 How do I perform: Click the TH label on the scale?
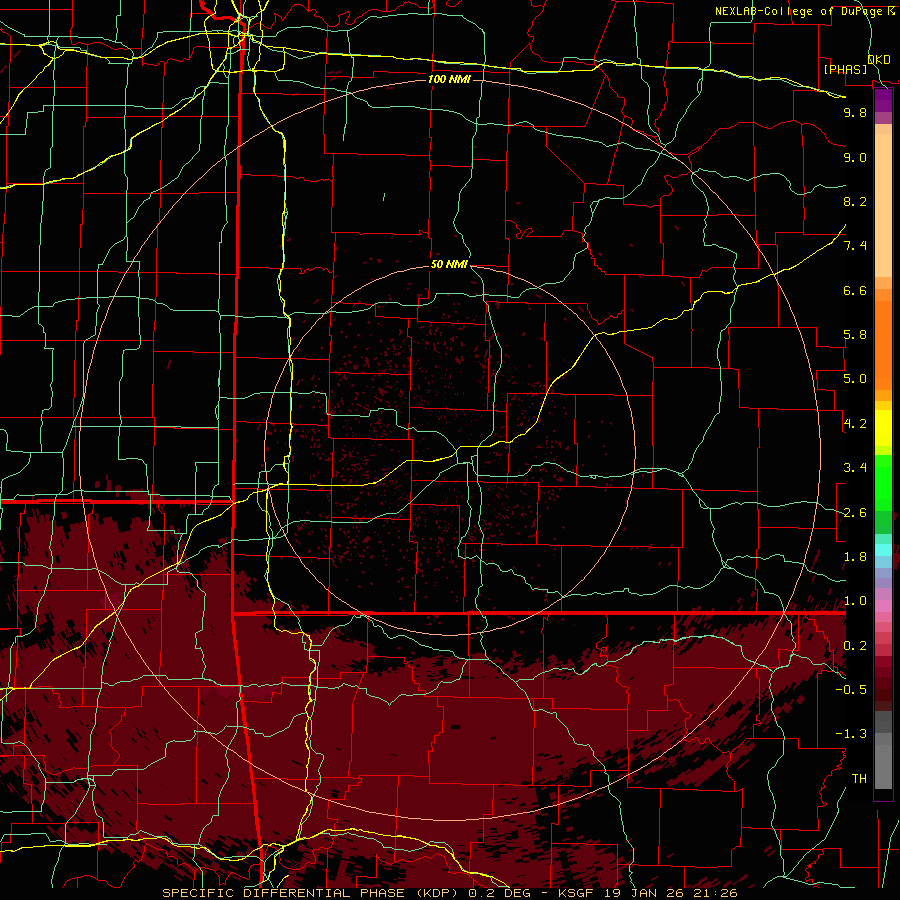(x=859, y=778)
